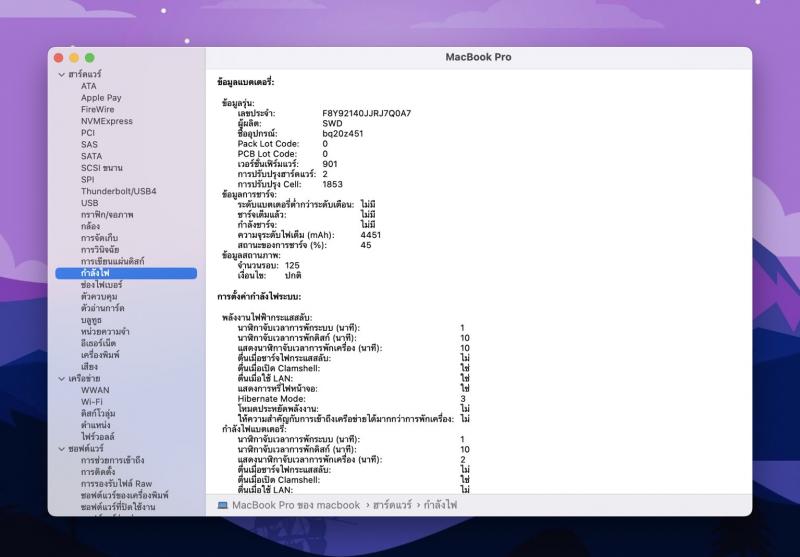The width and height of the screenshot is (800, 557).
Task: Open FireWire hardware item
Action: (97, 110)
